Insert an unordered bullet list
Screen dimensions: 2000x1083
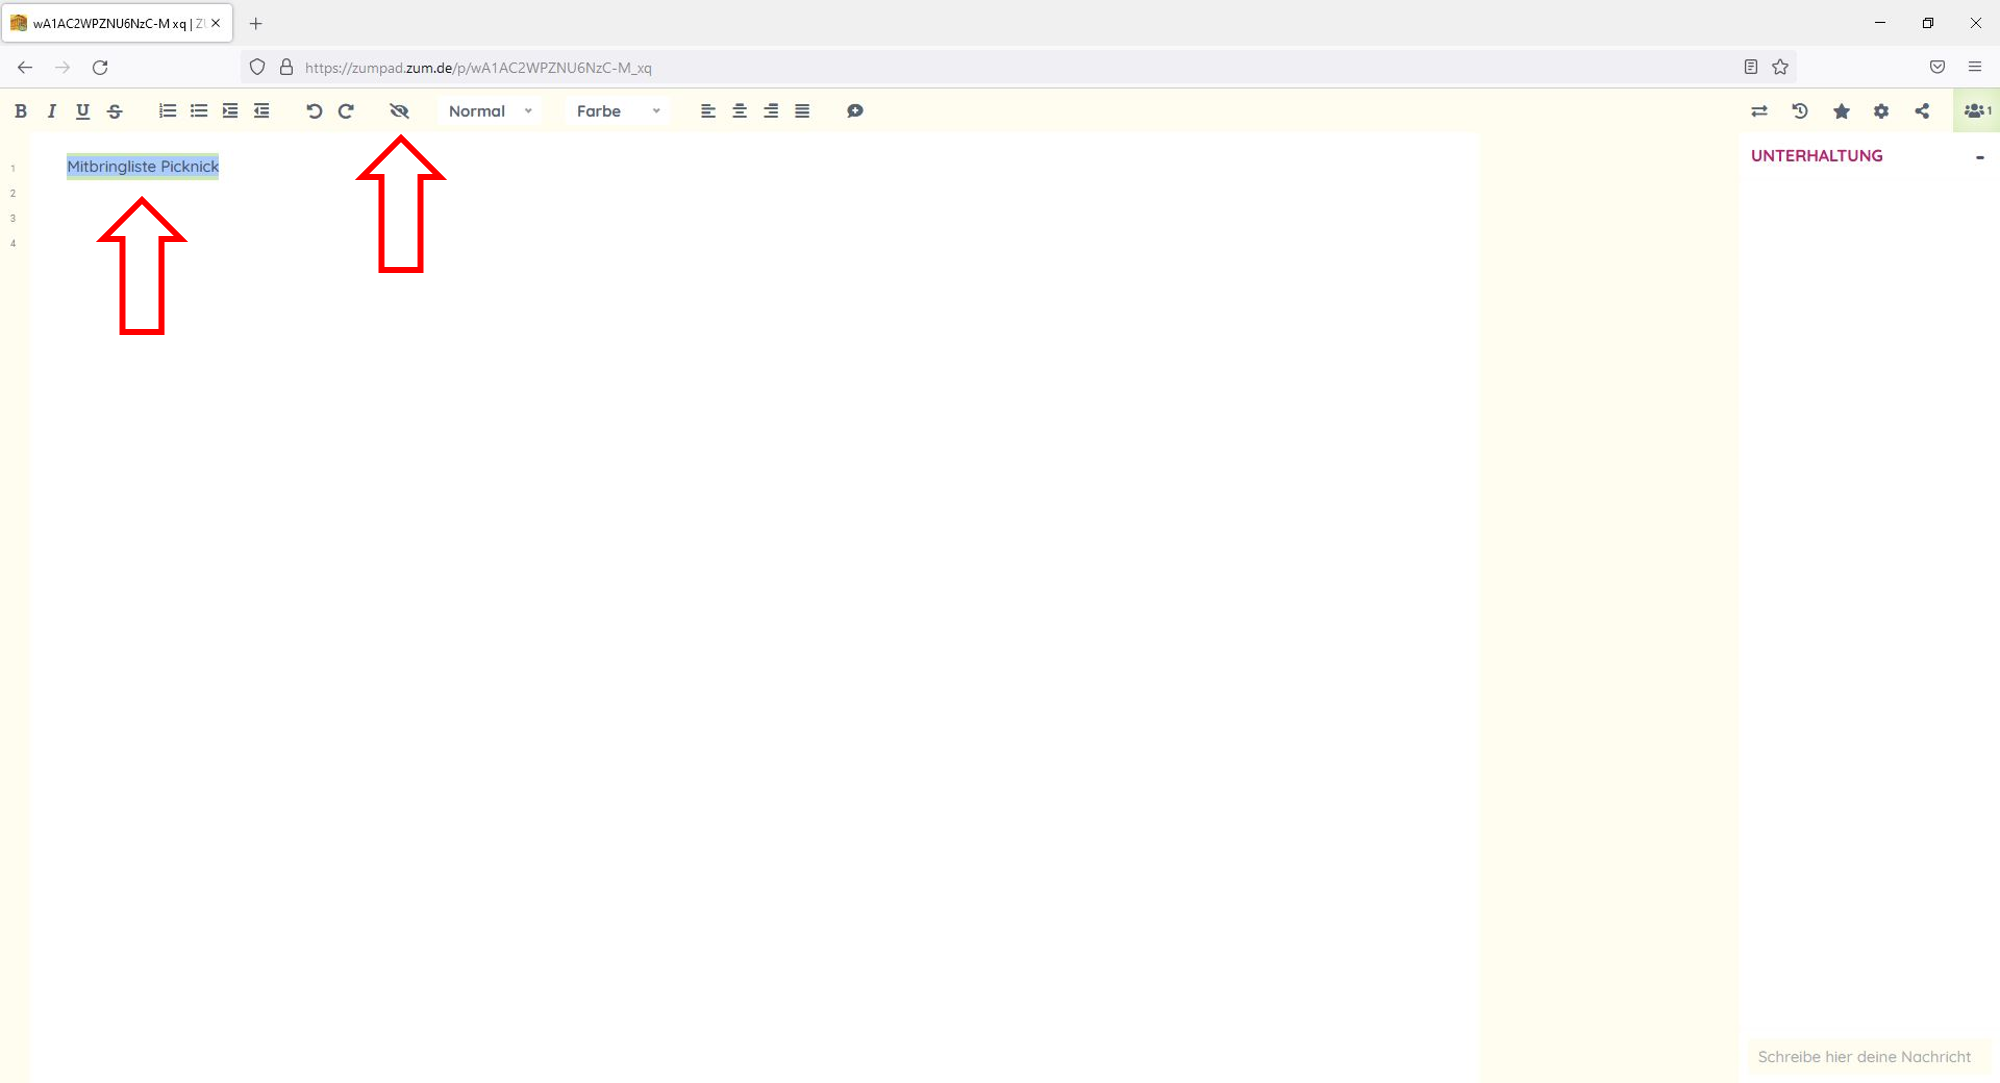pyautogui.click(x=199, y=111)
